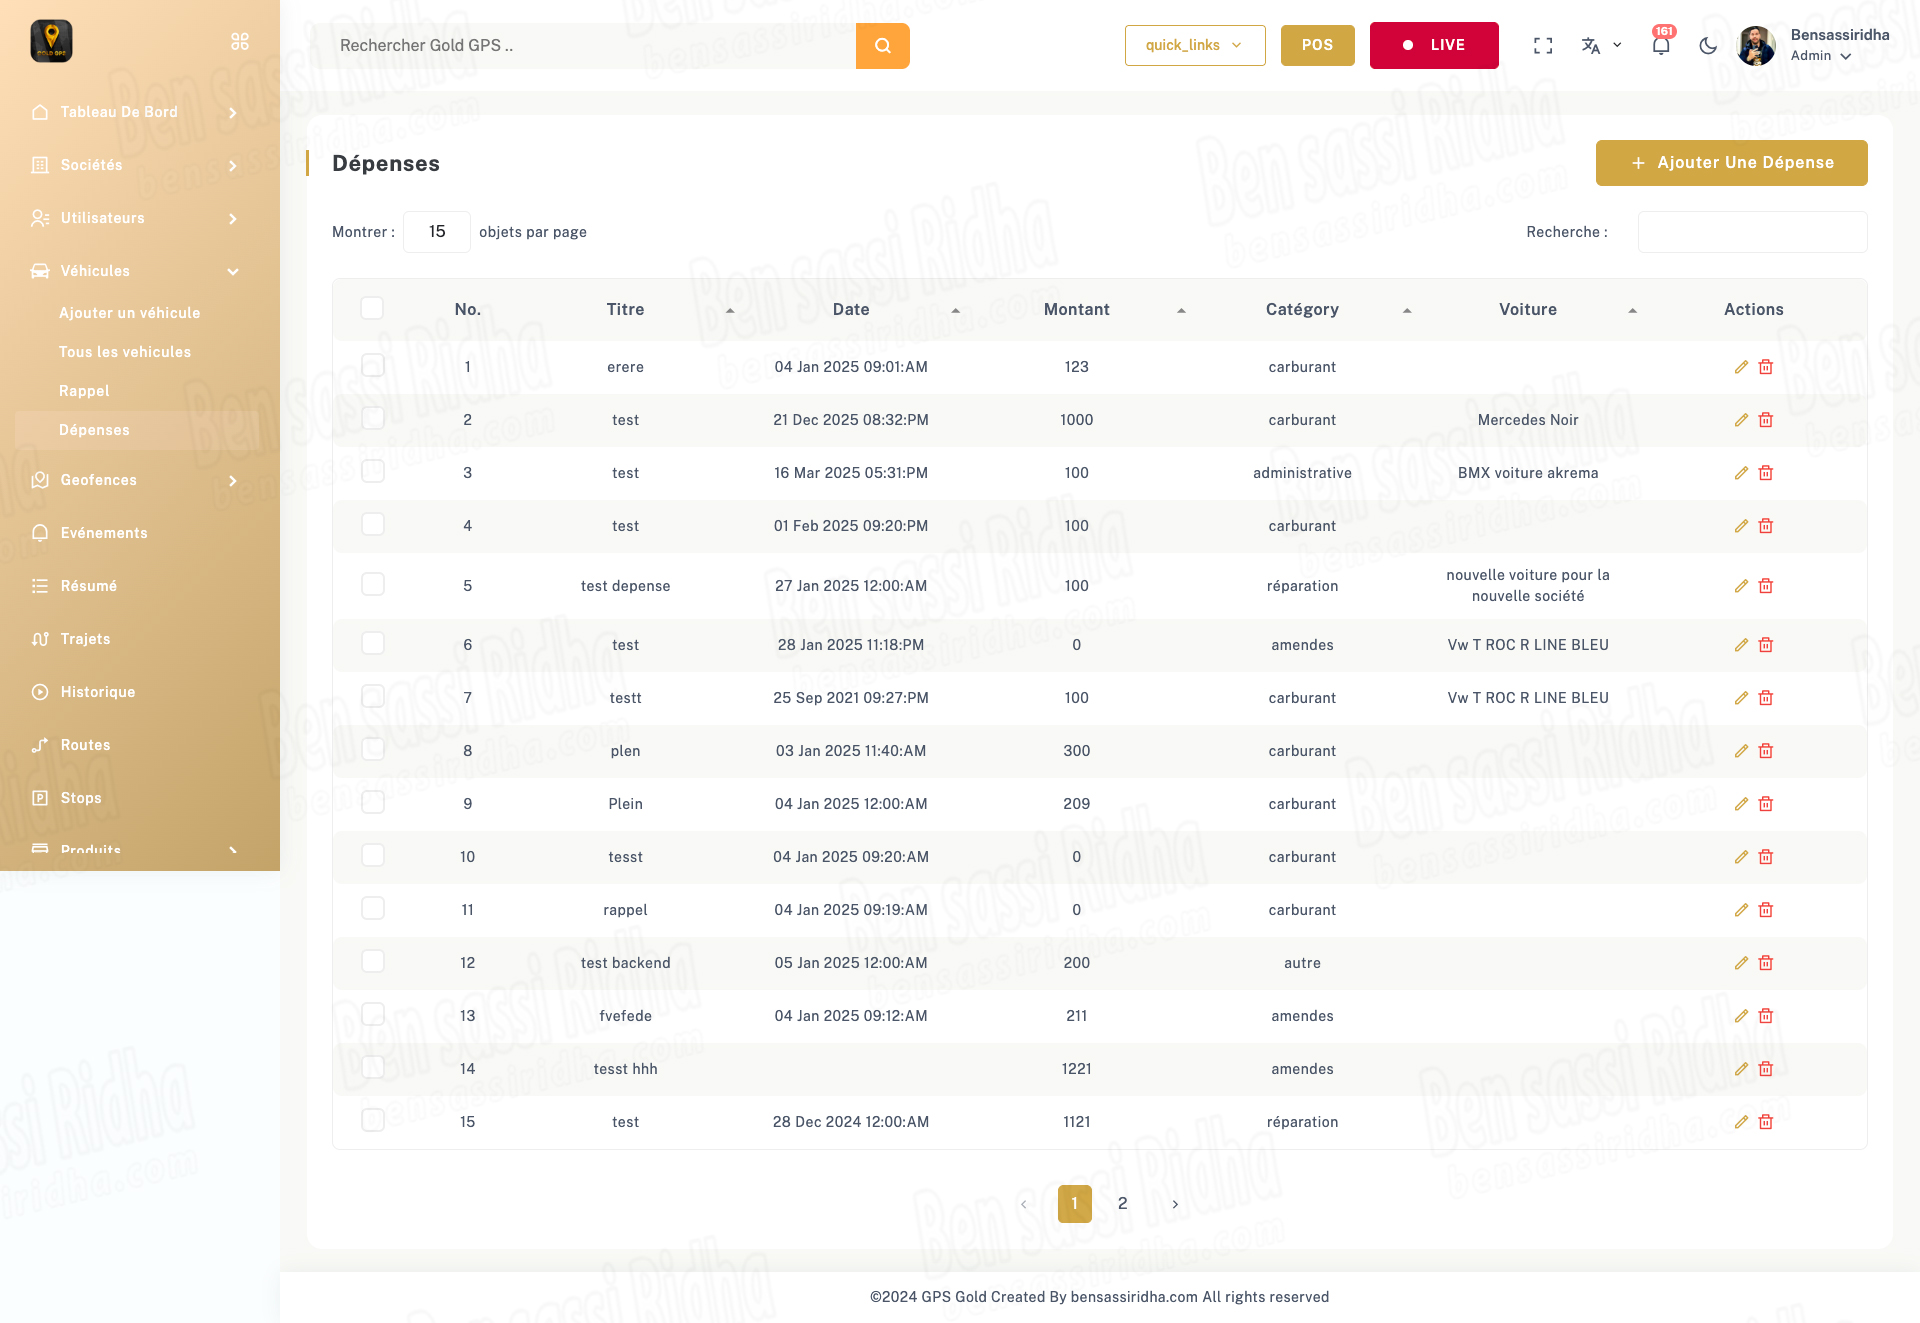1920x1323 pixels.
Task: Click the Recherche table filter field
Action: pos(1751,232)
